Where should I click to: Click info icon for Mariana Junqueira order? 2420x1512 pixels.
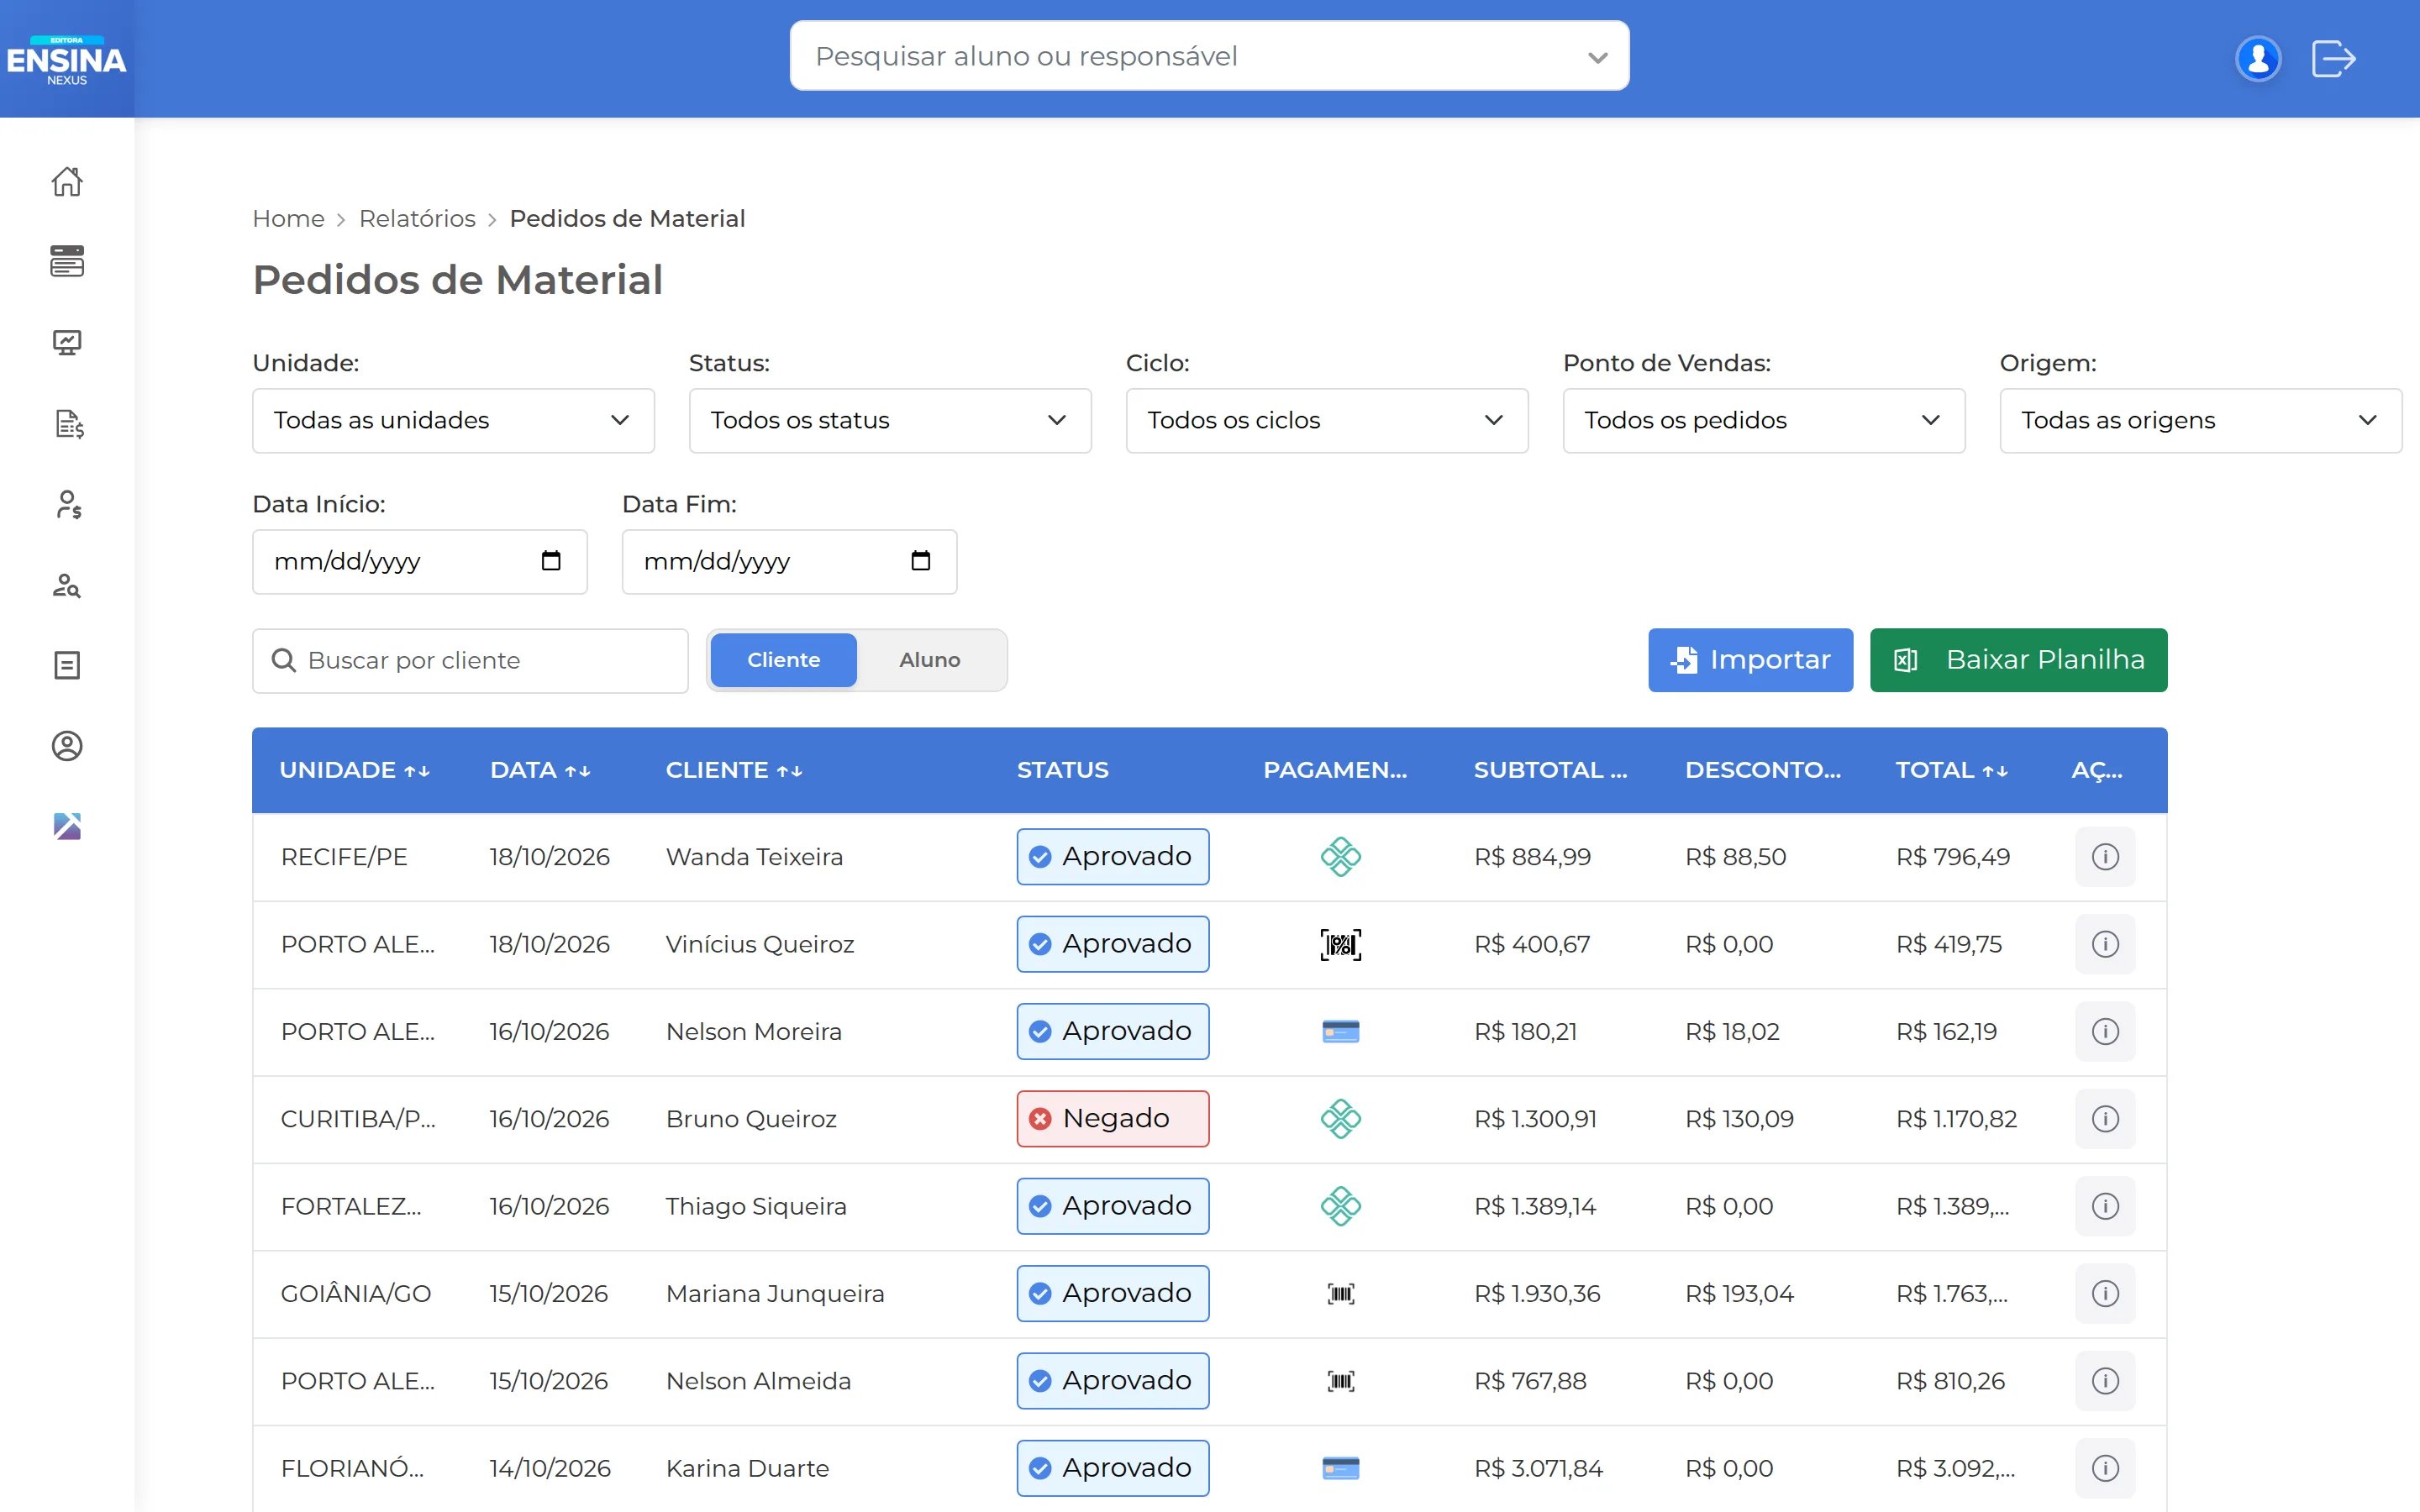[x=2105, y=1294]
